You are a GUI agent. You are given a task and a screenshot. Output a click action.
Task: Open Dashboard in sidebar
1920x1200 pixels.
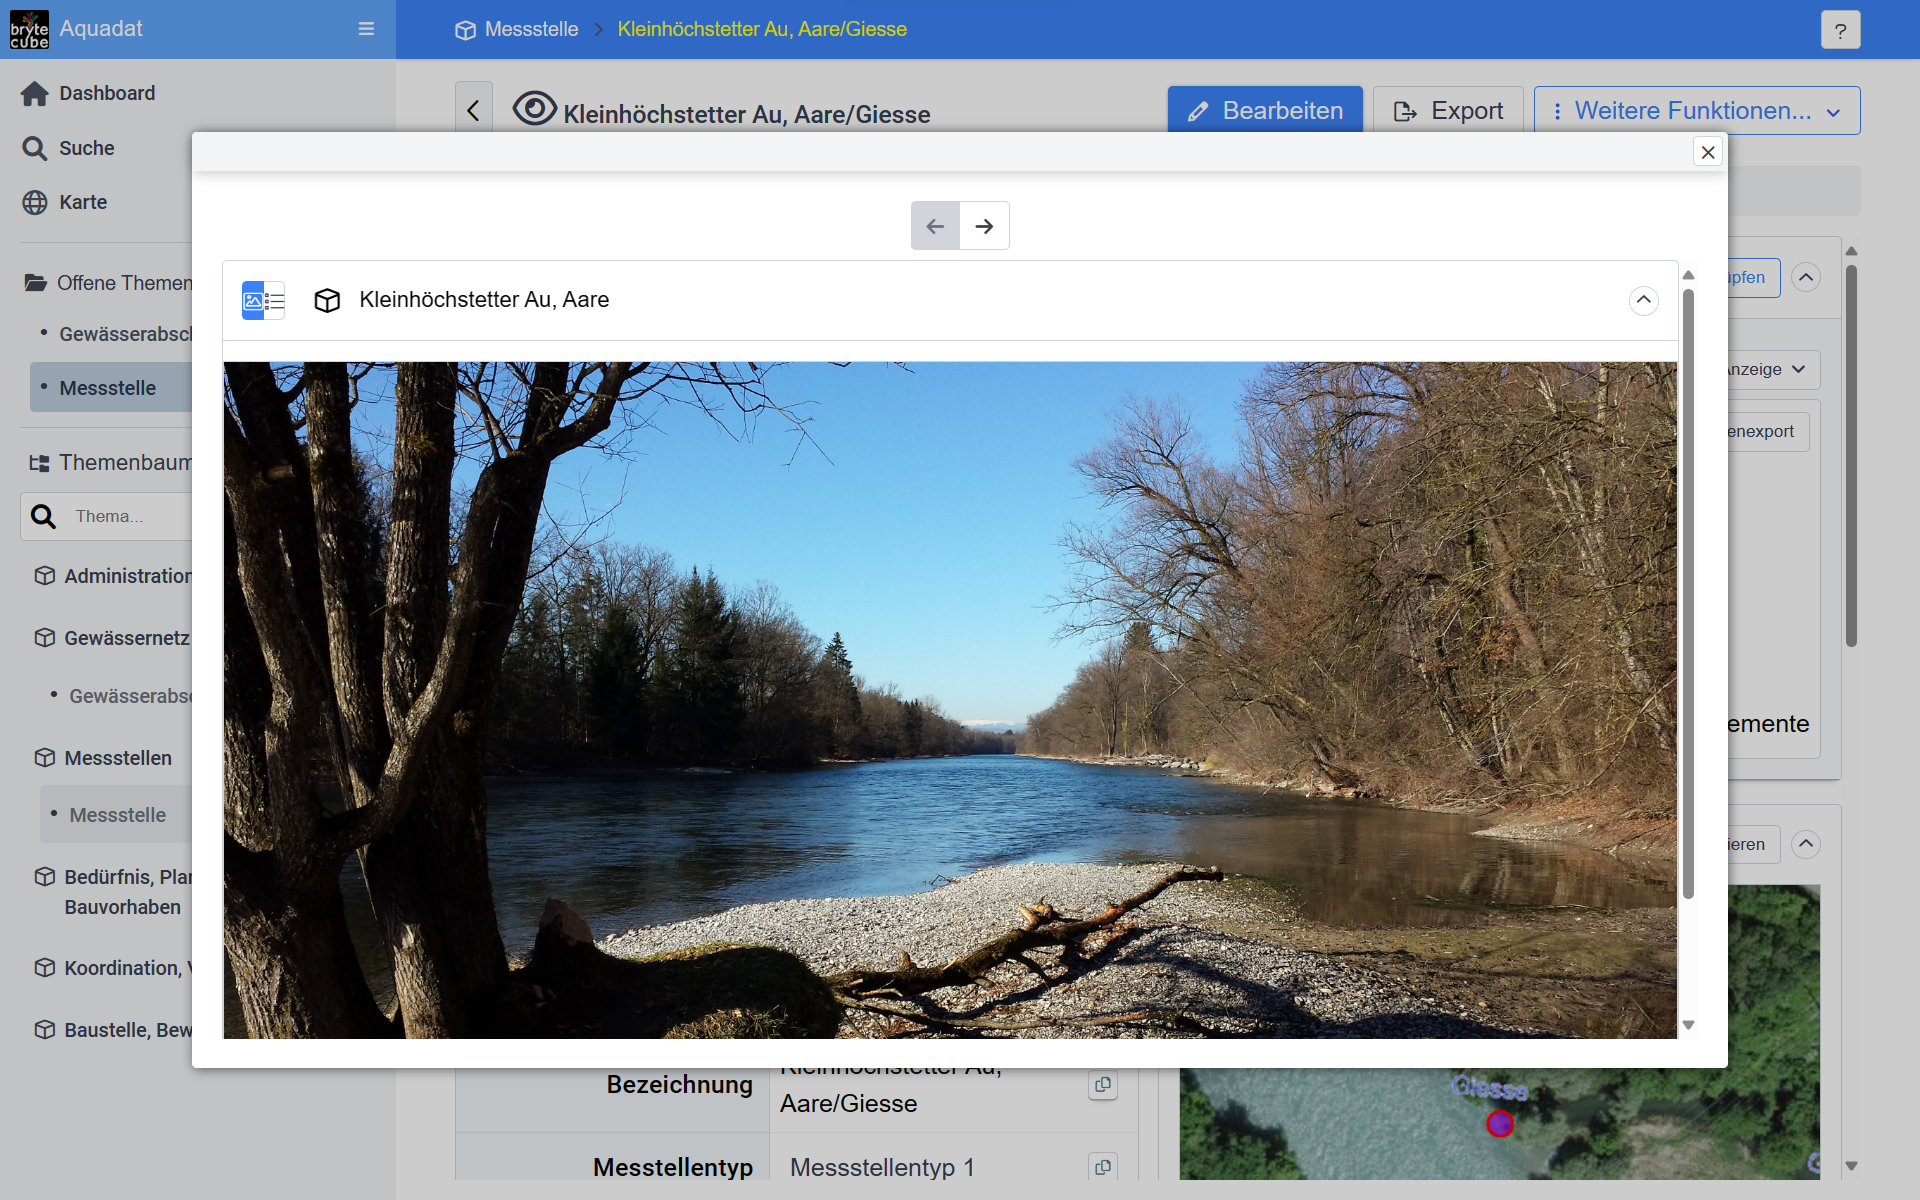106,93
